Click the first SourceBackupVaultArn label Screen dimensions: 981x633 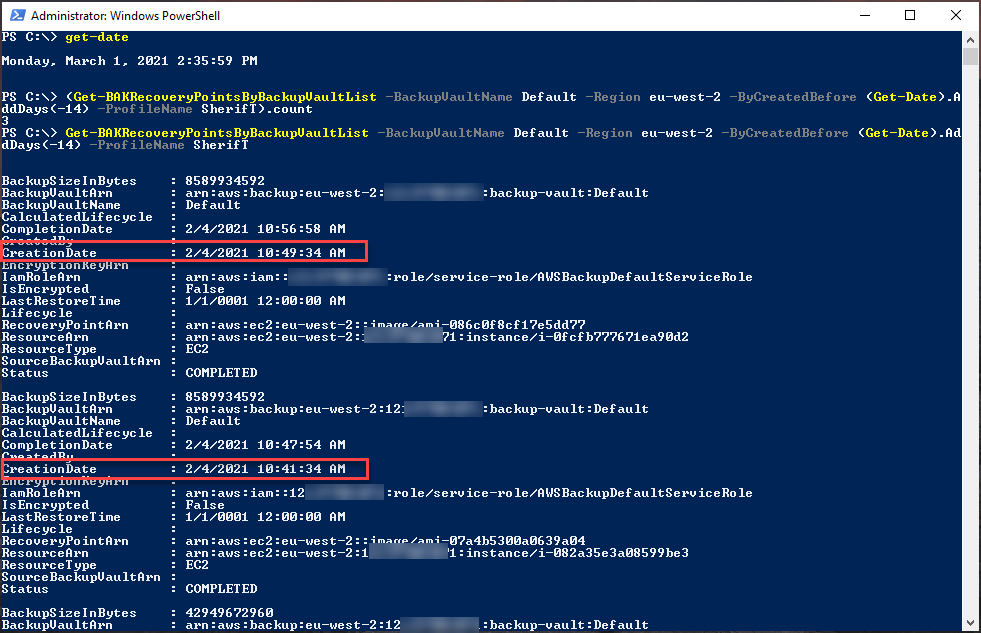coord(81,361)
